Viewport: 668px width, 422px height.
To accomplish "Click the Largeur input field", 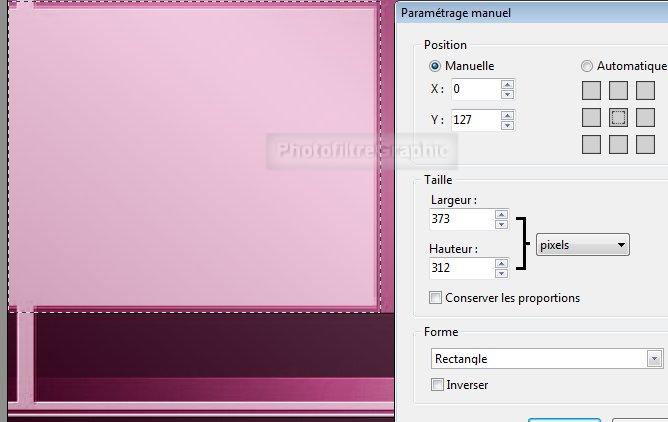I will click(x=460, y=218).
